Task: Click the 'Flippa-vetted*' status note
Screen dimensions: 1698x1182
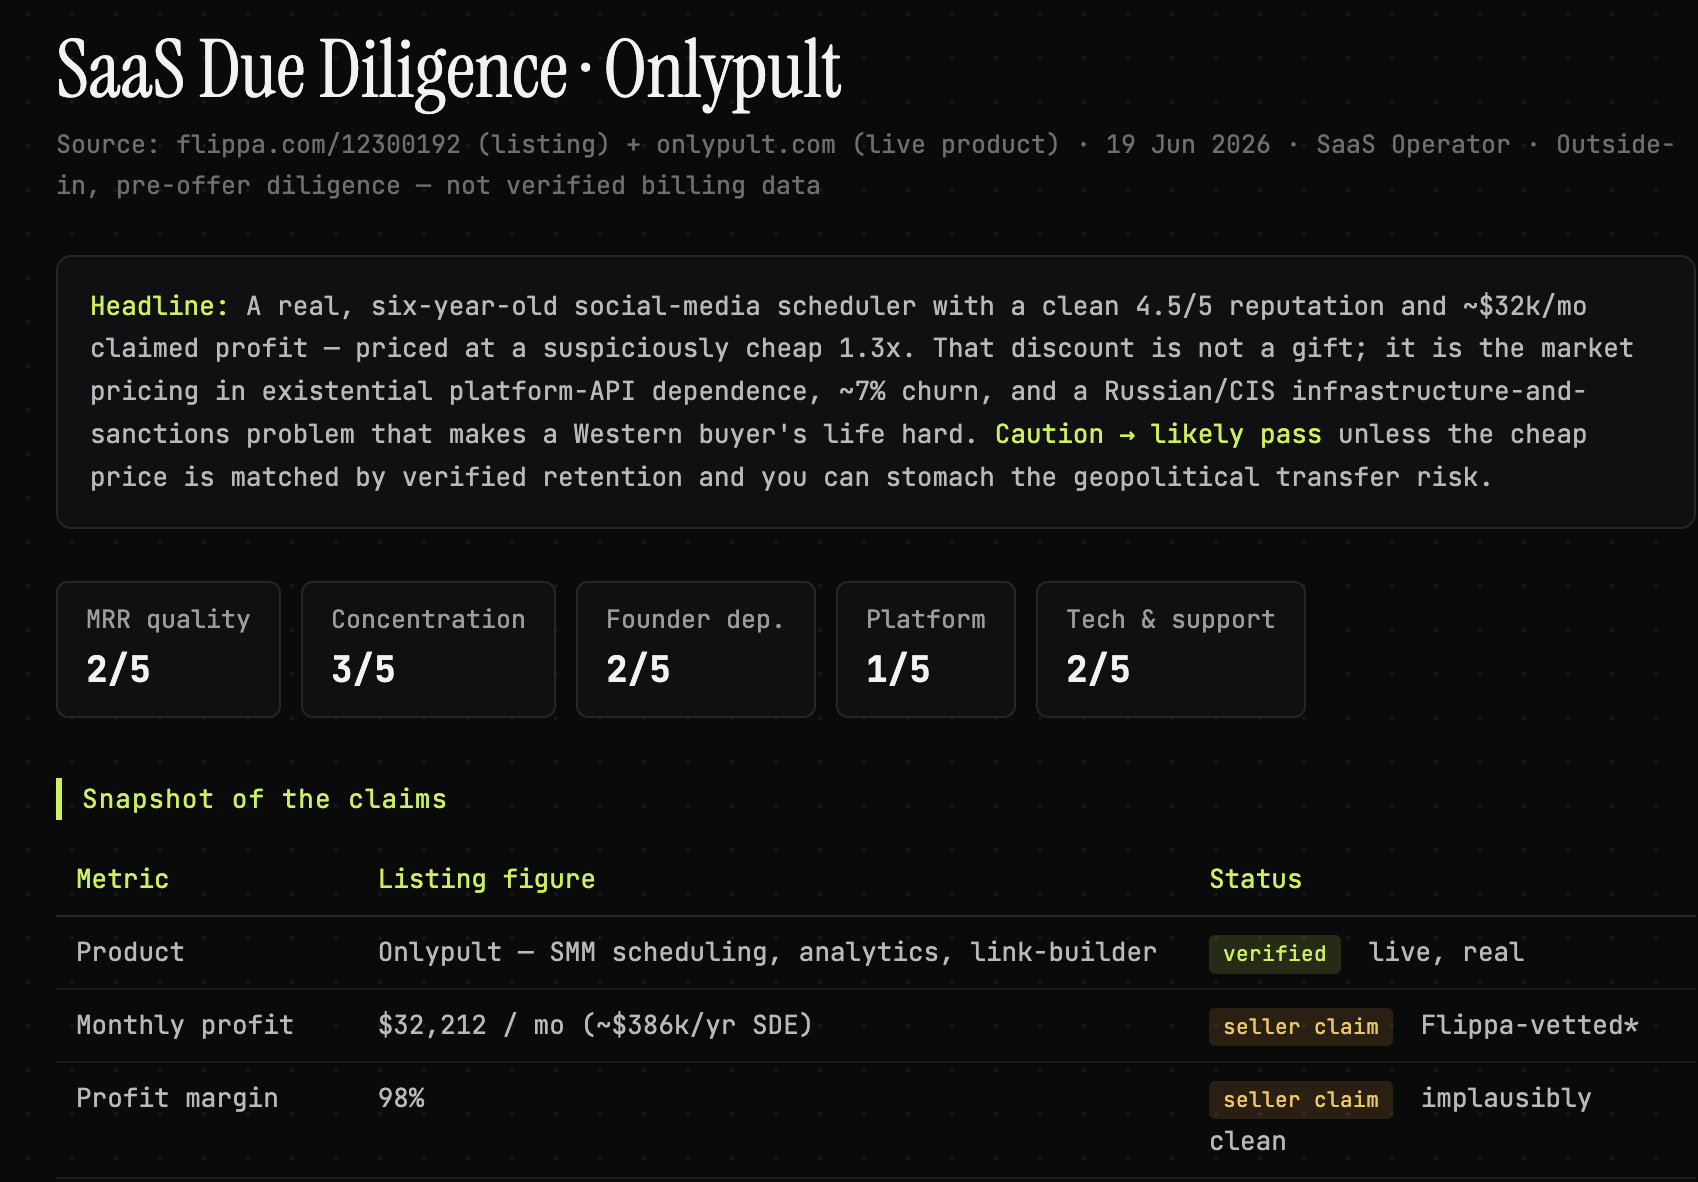Action: 1530,1025
